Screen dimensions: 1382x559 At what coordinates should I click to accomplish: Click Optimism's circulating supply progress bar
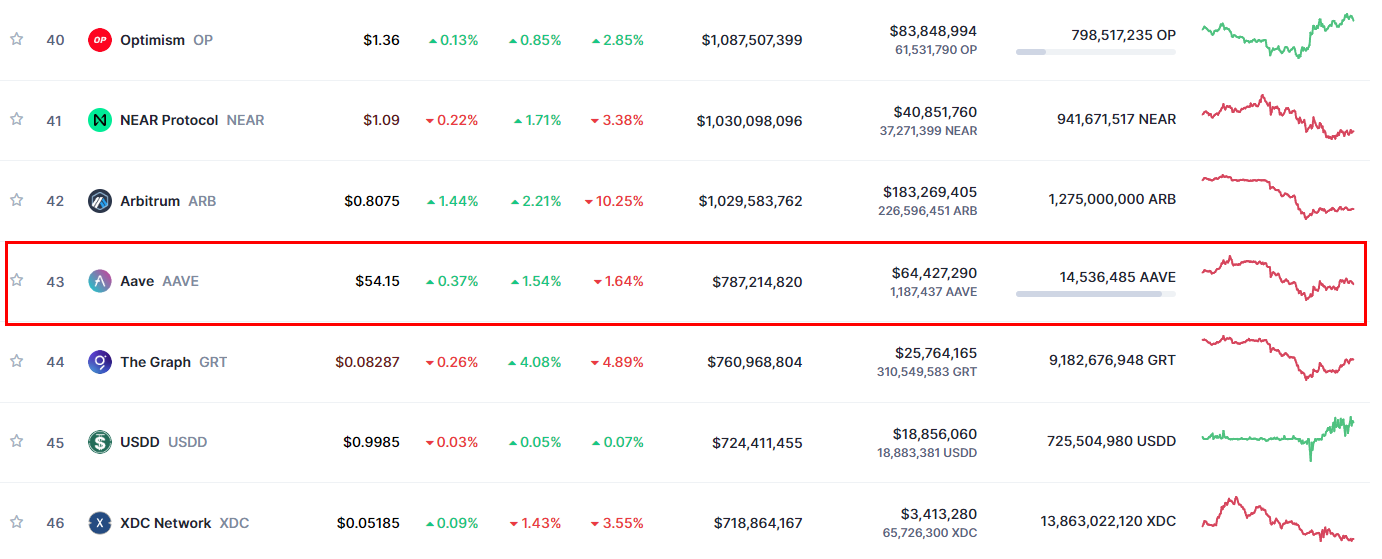(1095, 51)
